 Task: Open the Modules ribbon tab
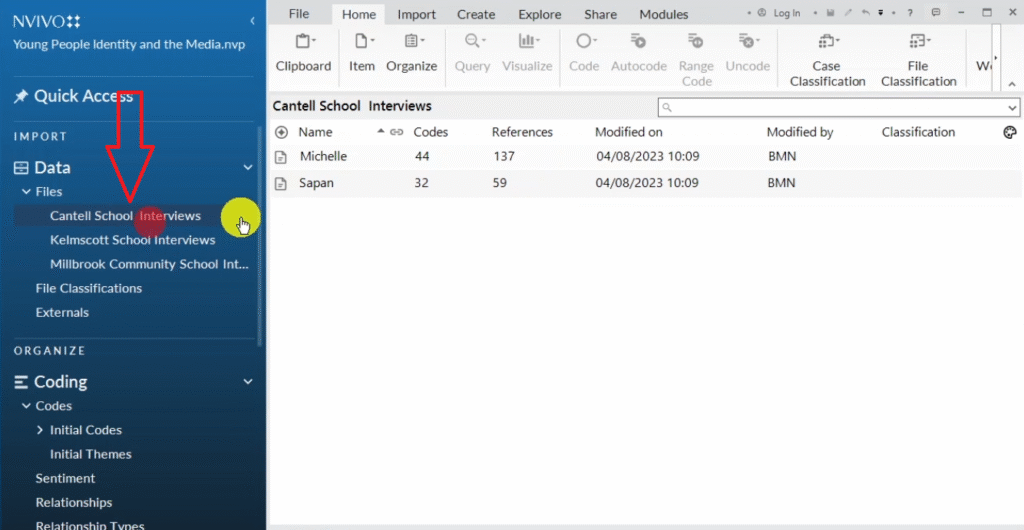[x=664, y=14]
